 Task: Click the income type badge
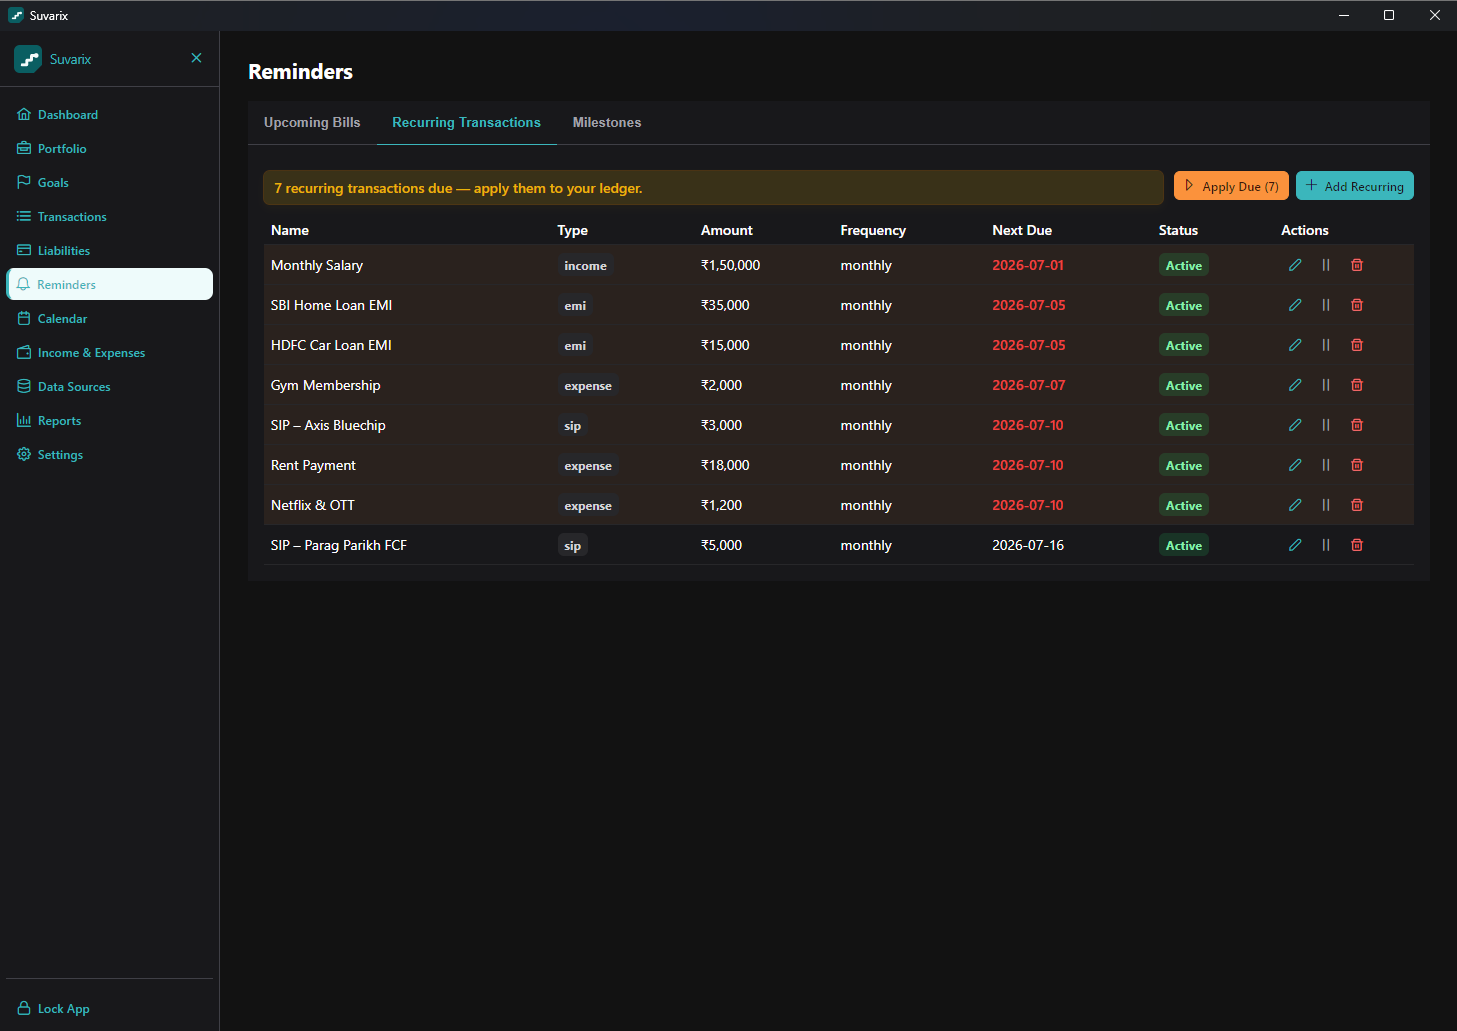(585, 265)
